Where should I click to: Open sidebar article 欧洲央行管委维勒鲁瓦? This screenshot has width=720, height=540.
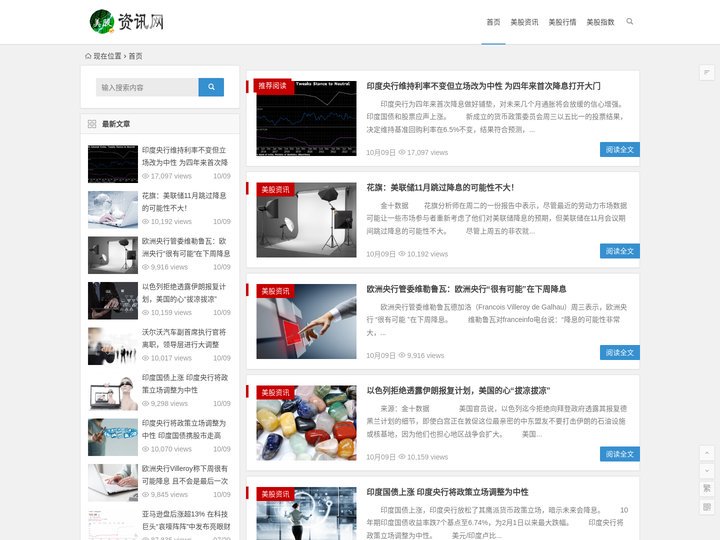(x=186, y=247)
